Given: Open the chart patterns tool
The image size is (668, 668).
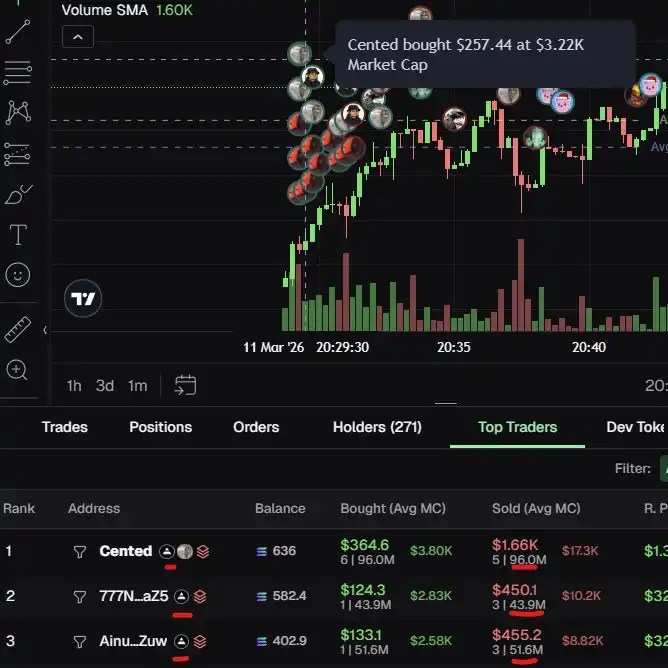Looking at the screenshot, I should tap(18, 112).
